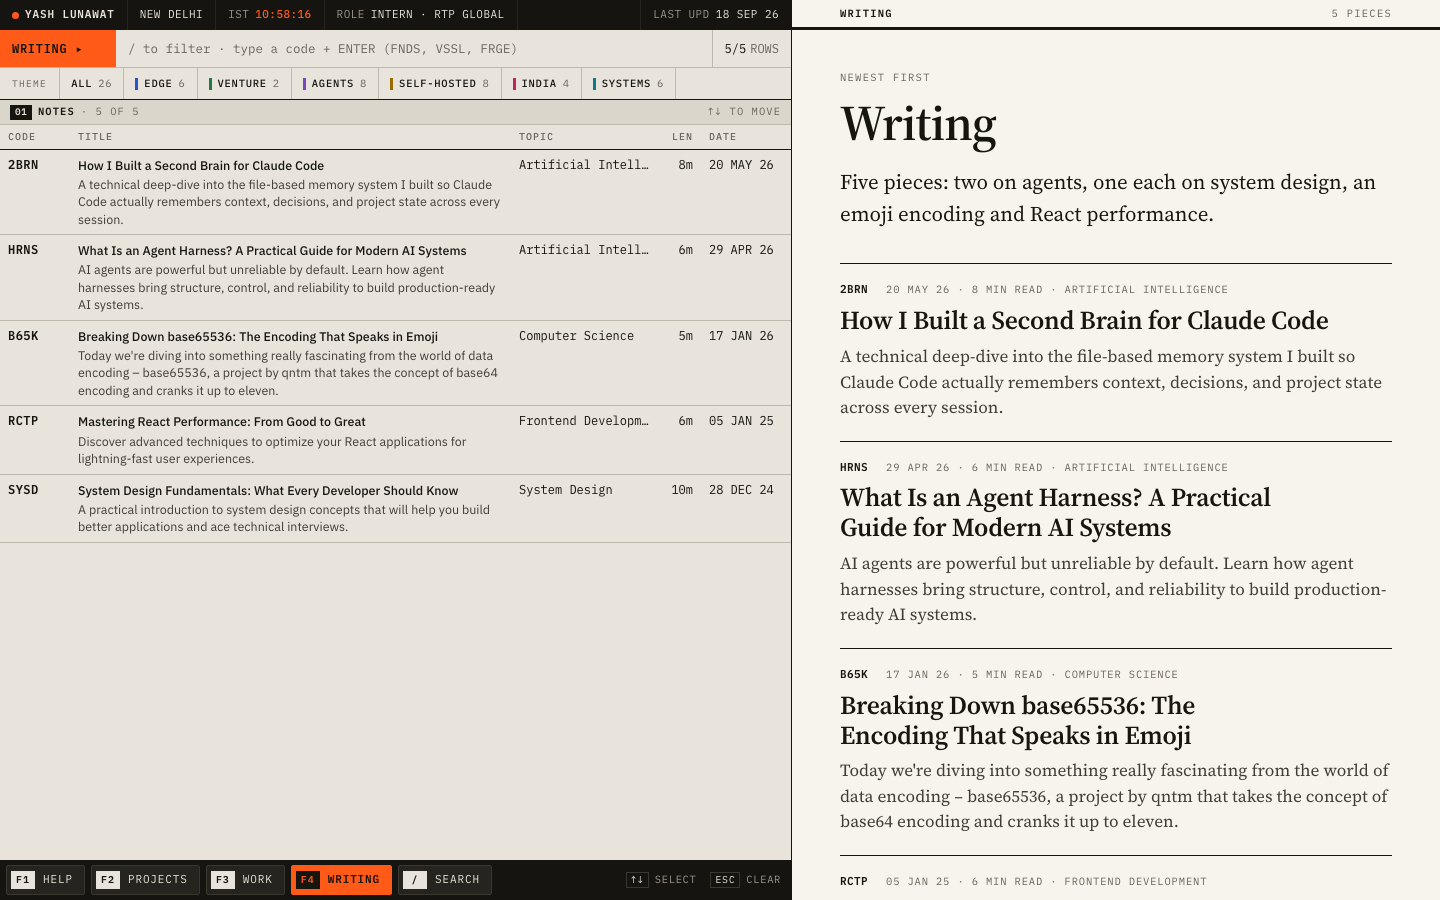Click the B65K code in the right pane
The width and height of the screenshot is (1440, 900).
[x=854, y=675]
